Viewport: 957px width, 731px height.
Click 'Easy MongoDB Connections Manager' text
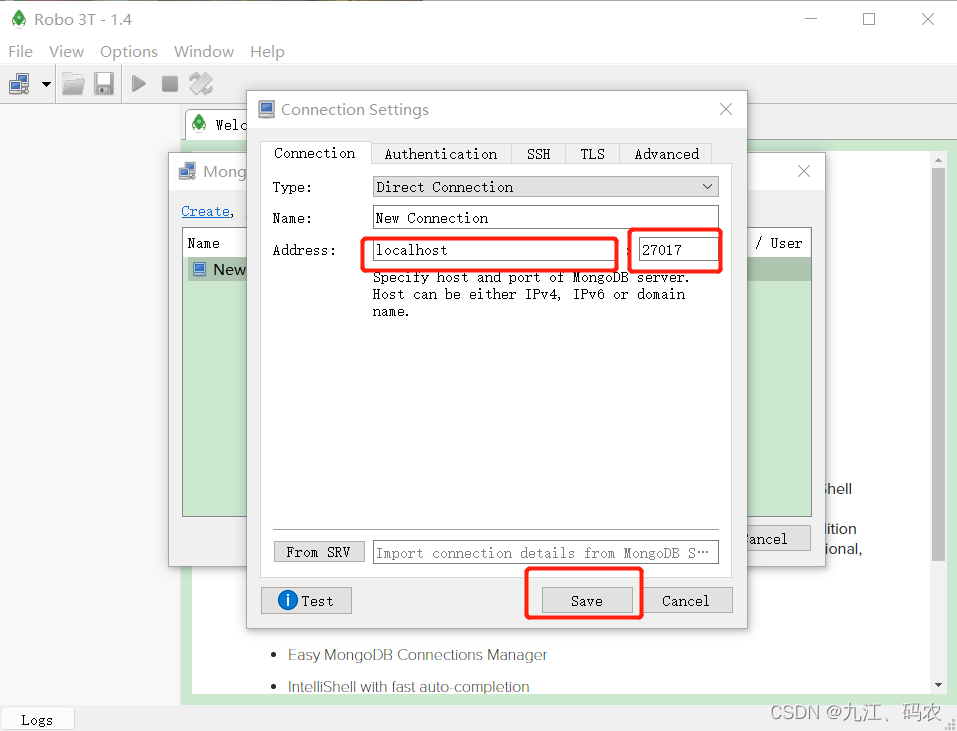[x=417, y=655]
